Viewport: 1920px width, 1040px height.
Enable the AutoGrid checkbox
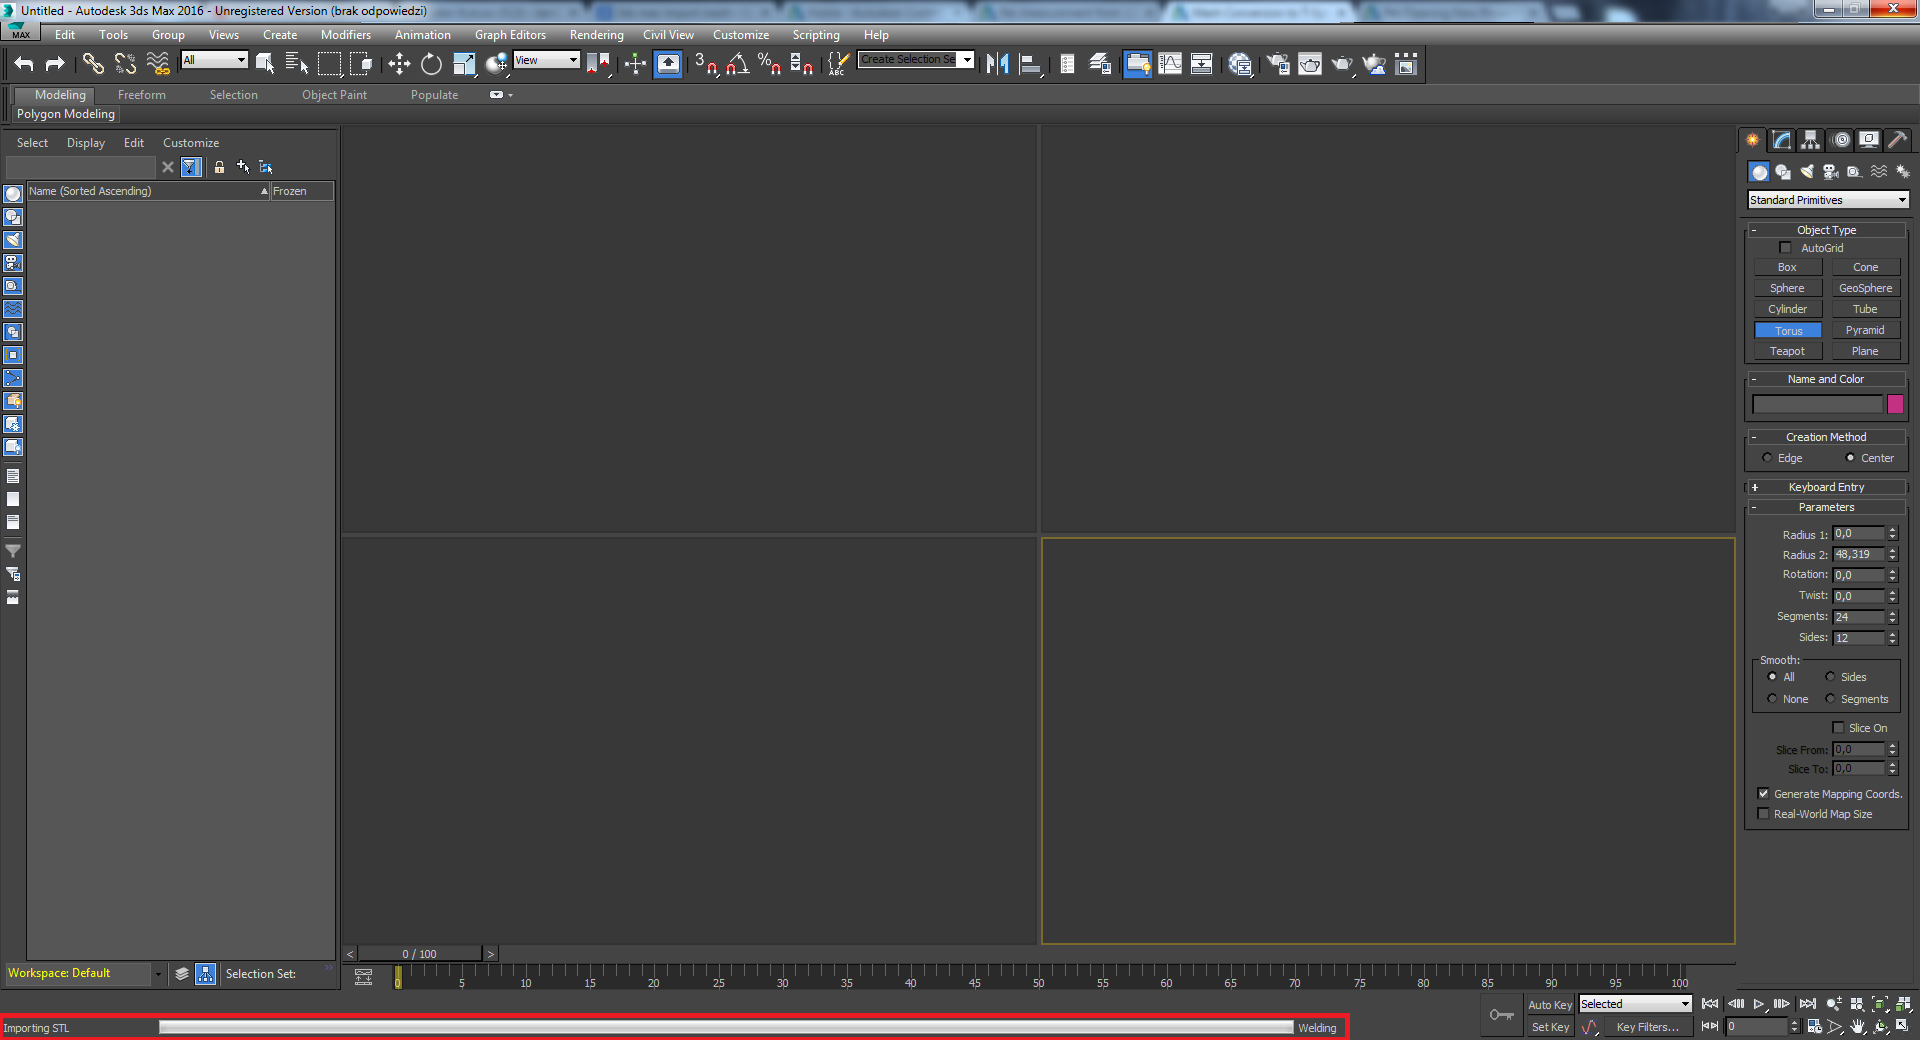(1785, 247)
